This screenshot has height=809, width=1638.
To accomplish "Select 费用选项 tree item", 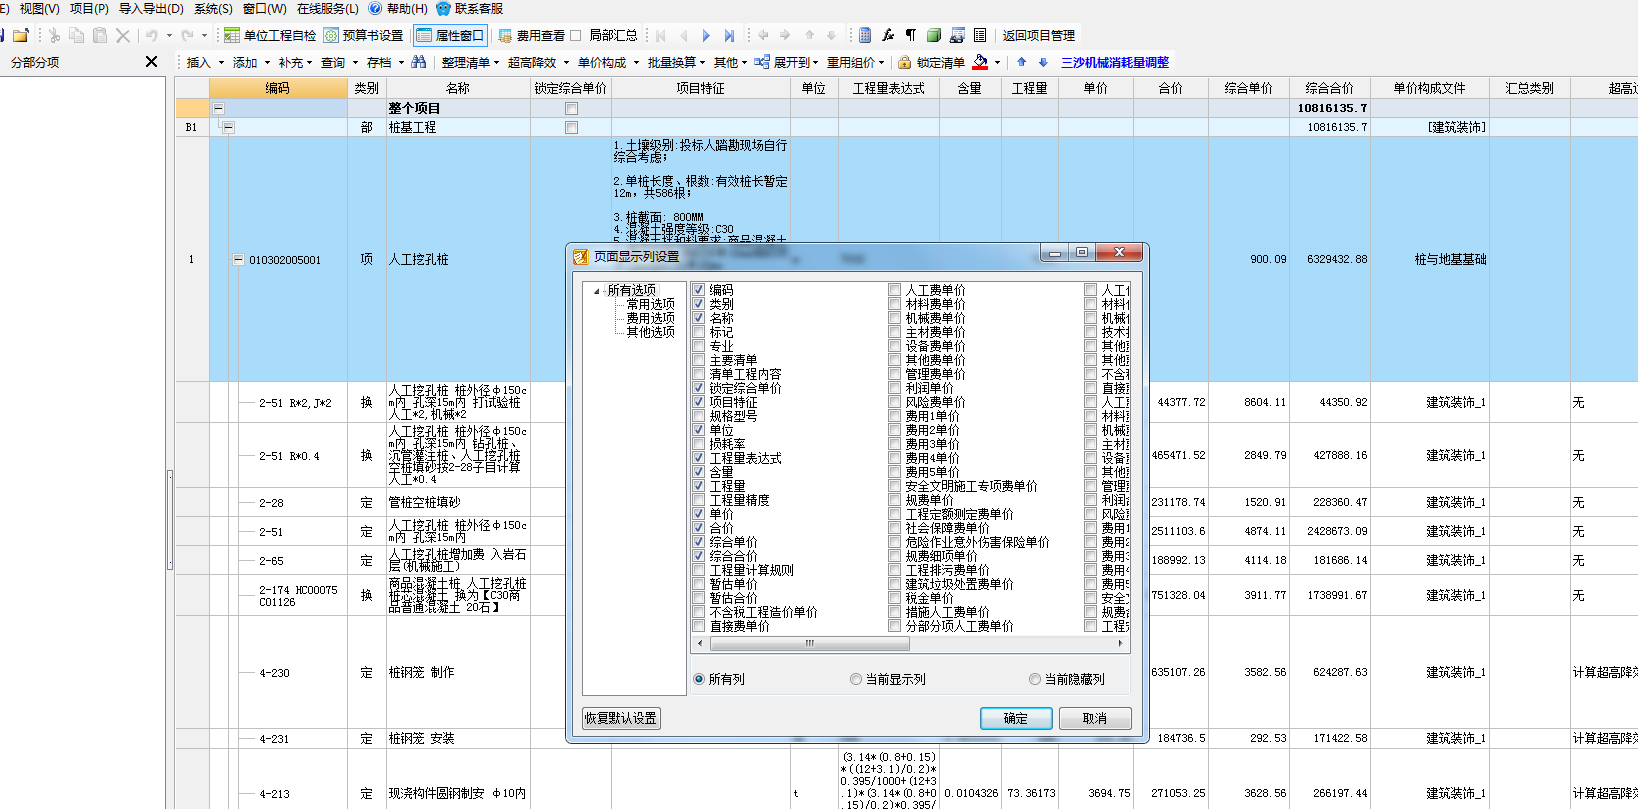I will [651, 318].
